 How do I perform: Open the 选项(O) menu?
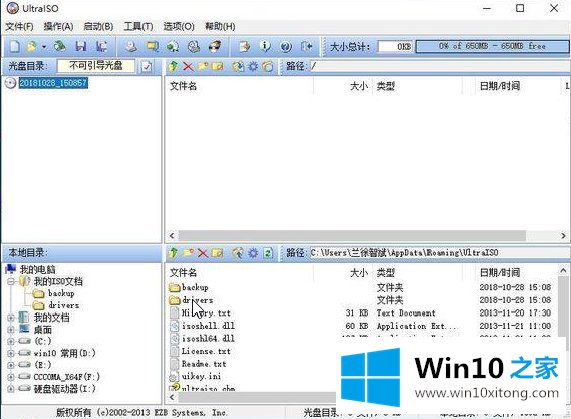click(x=178, y=27)
